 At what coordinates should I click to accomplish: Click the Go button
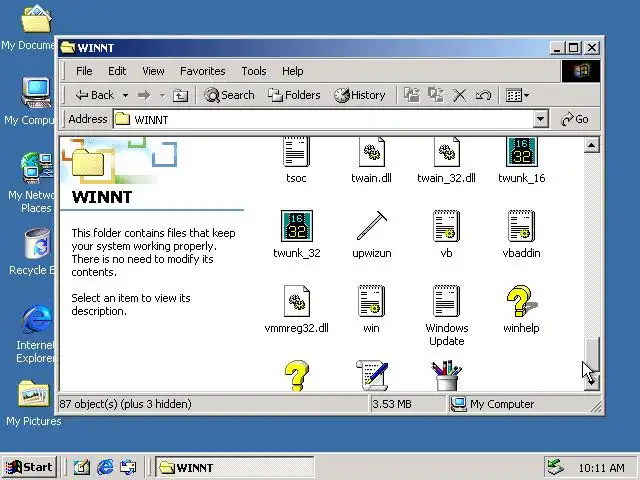[x=574, y=119]
